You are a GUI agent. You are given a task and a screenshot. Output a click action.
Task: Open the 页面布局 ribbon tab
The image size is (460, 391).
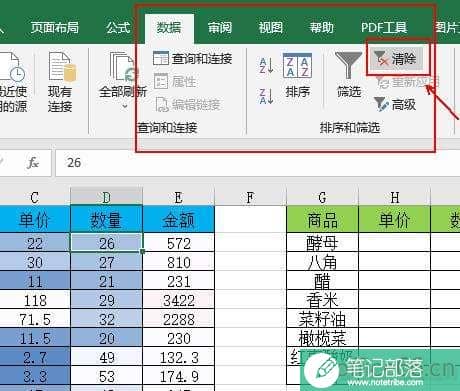click(55, 28)
